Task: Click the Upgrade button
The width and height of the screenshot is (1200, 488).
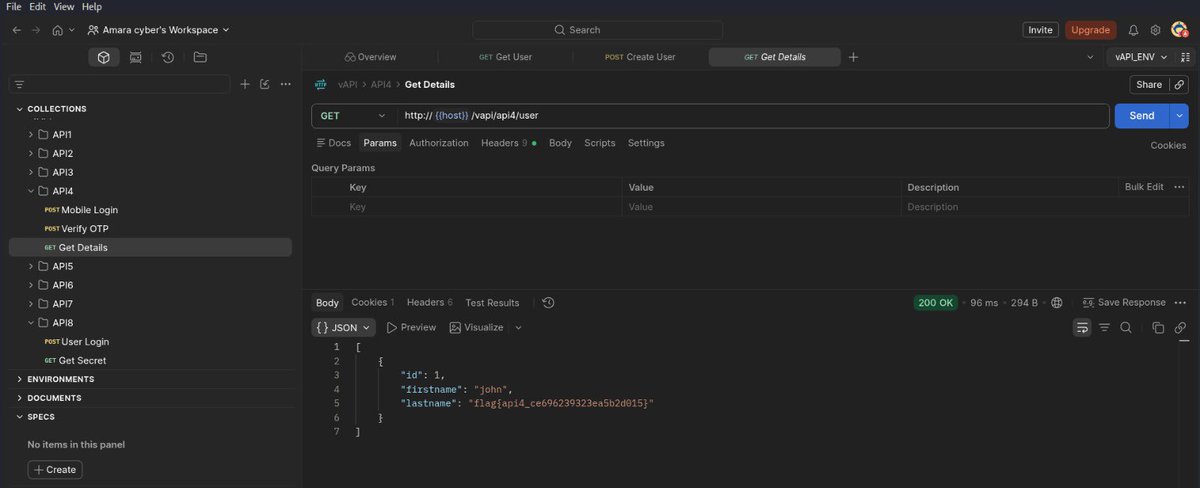Action: tap(1090, 30)
